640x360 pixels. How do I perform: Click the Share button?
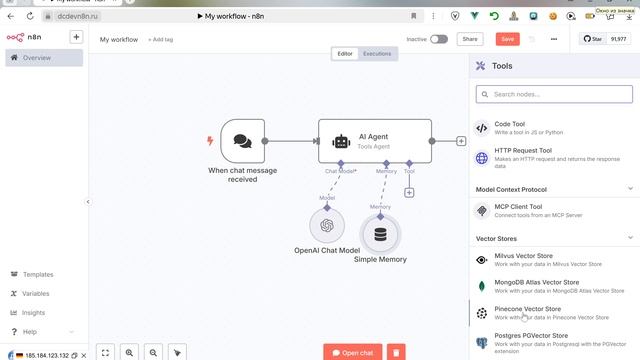tap(470, 39)
